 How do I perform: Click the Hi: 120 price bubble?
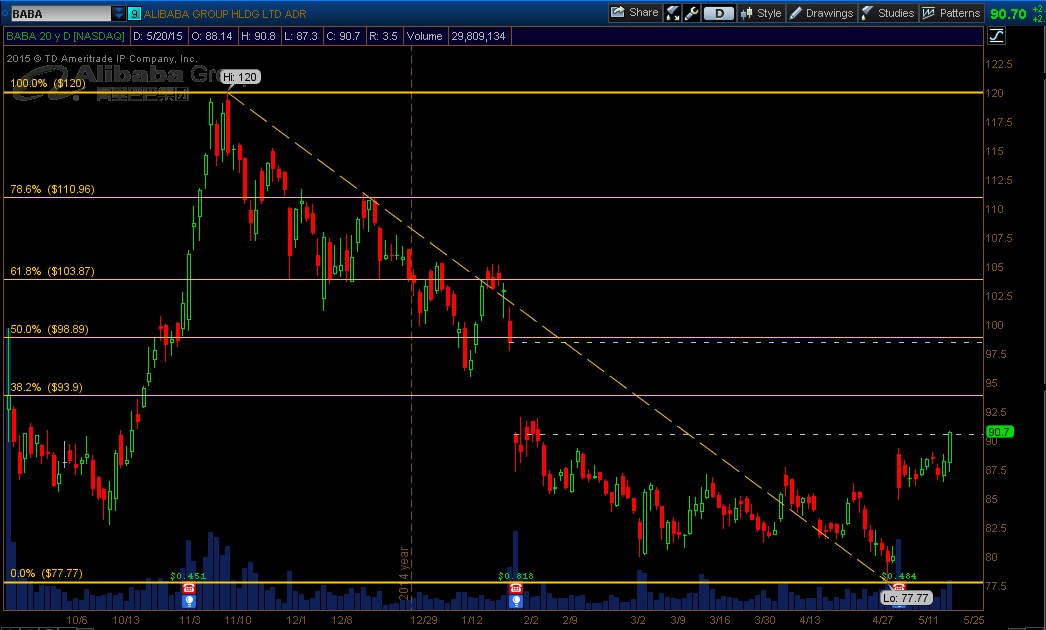coord(240,77)
